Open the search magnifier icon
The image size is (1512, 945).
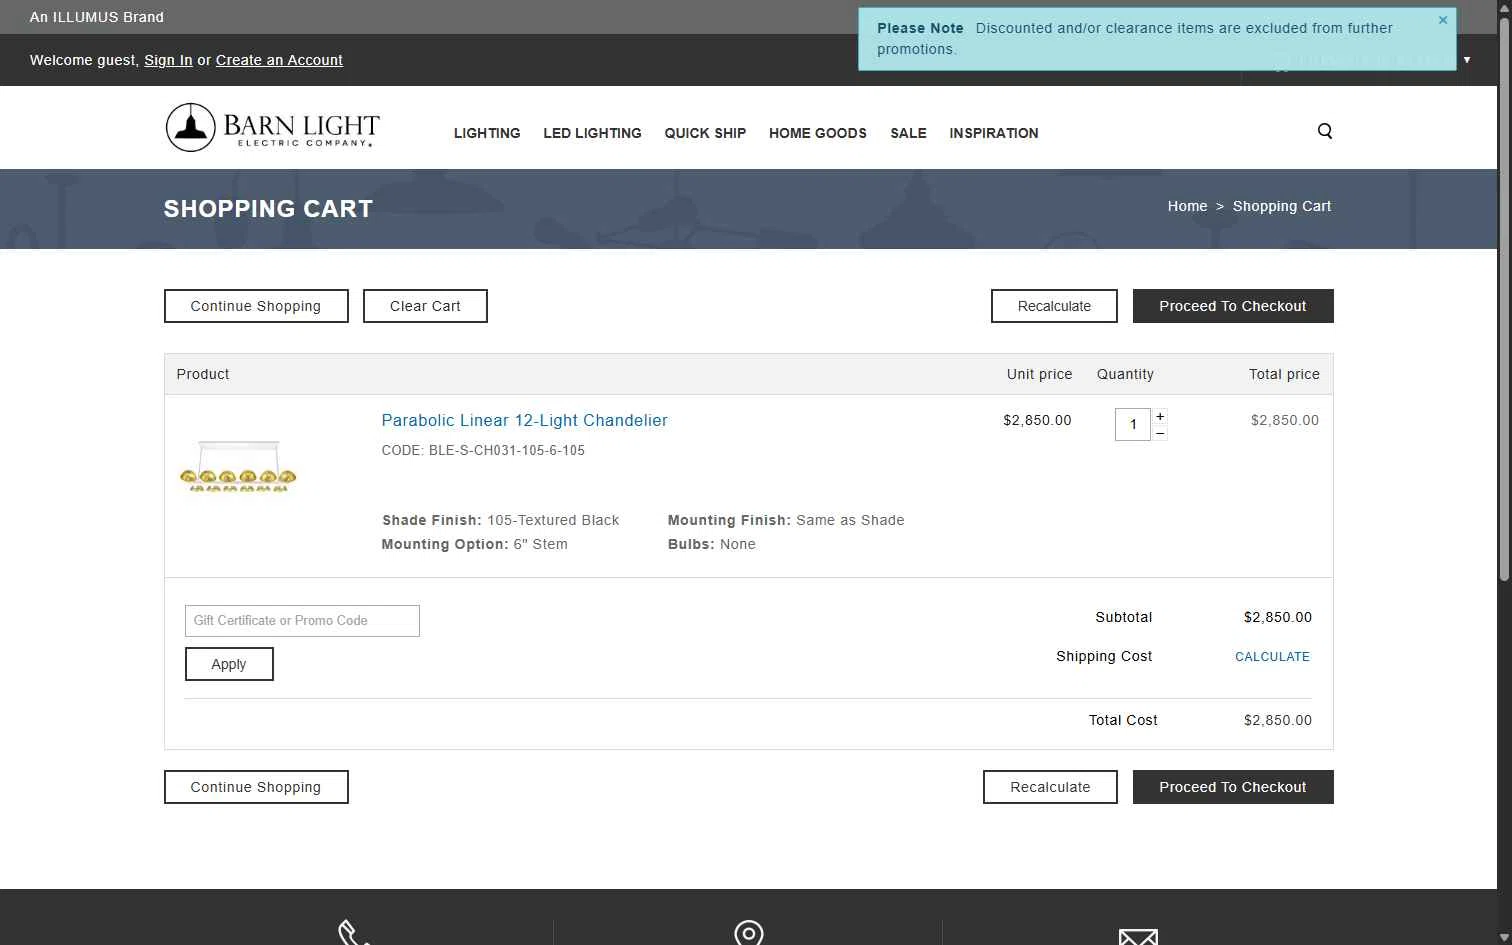coord(1325,131)
